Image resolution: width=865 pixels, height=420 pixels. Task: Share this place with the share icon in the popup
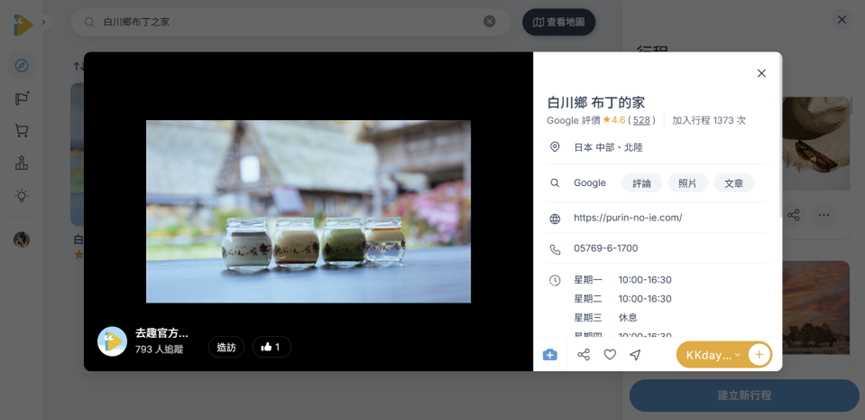(584, 355)
